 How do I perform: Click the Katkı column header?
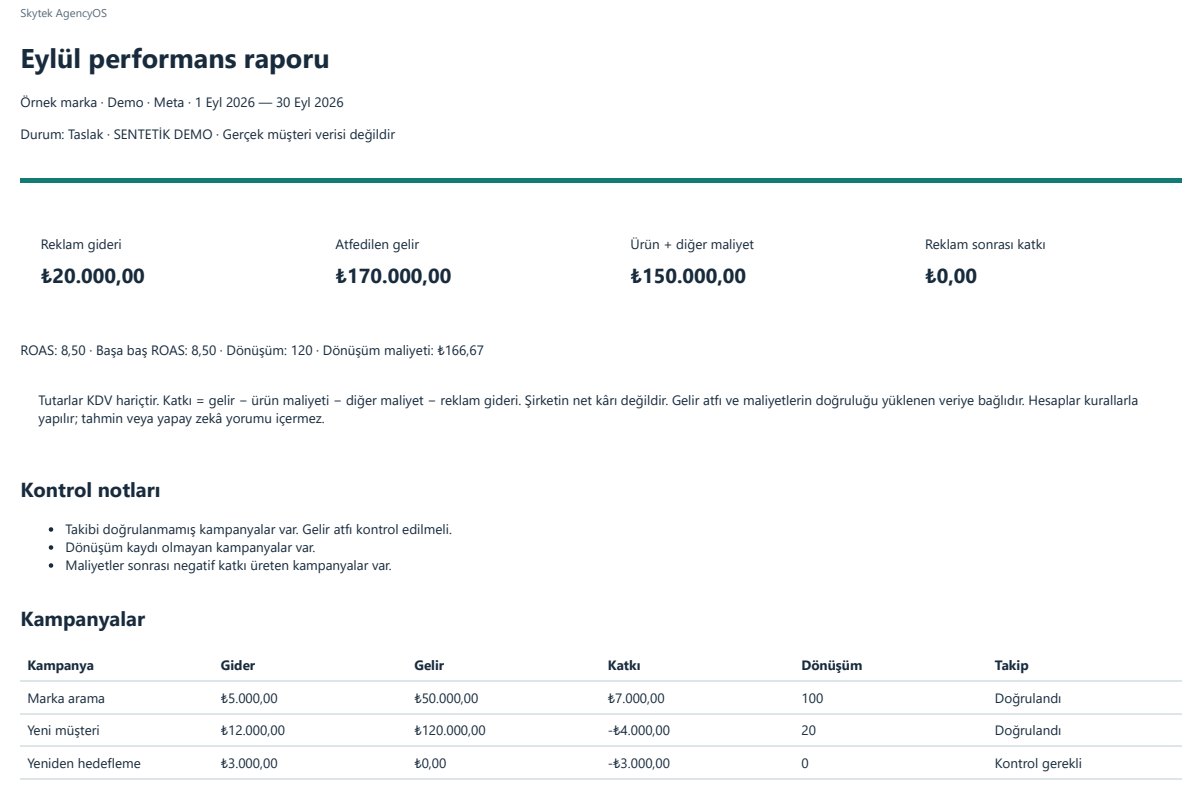(624, 665)
